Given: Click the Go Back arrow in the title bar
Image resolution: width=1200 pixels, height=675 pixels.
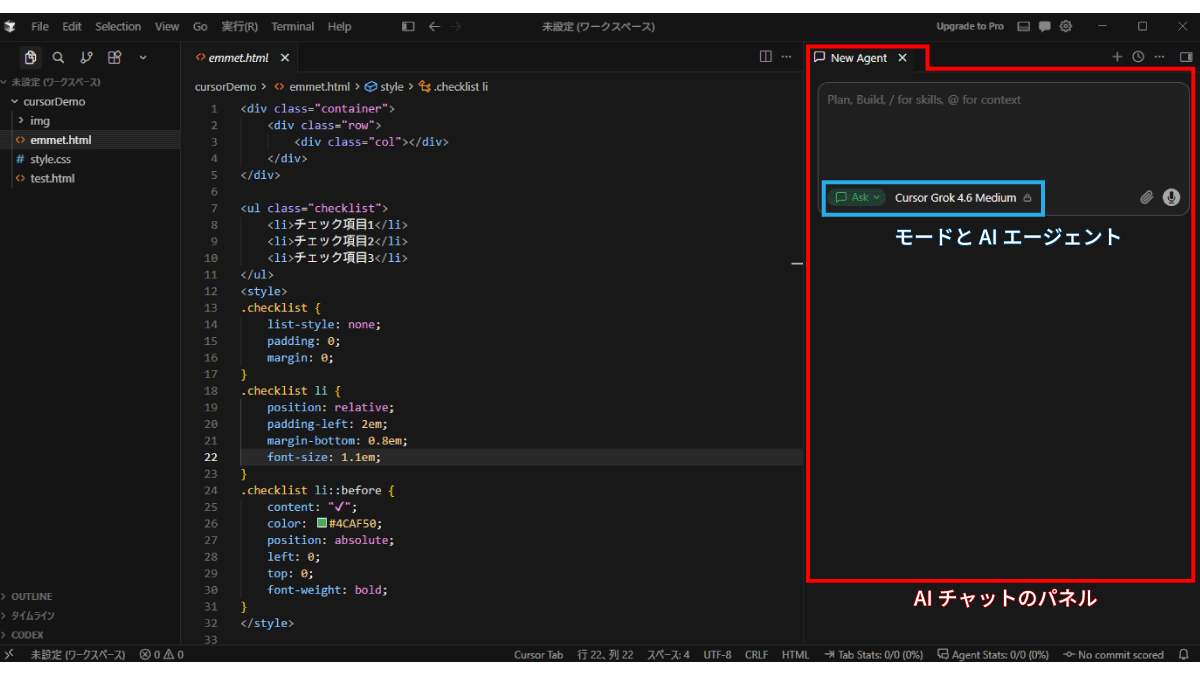Looking at the screenshot, I should pyautogui.click(x=434, y=26).
